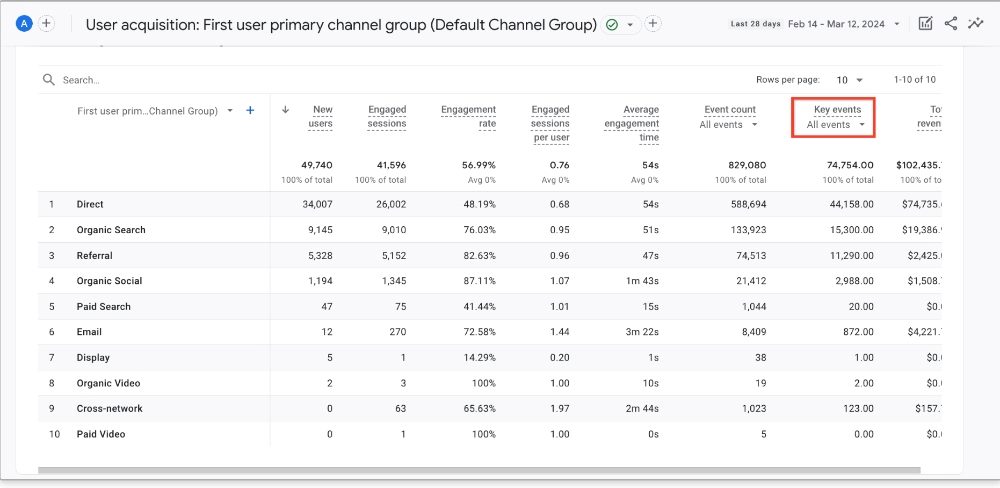The image size is (1000, 488).
Task: Sort by Average engagement time header
Action: tap(632, 124)
